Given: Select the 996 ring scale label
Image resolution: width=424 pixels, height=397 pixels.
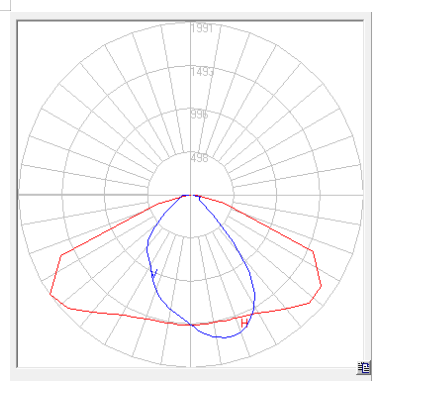Looking at the screenshot, I should click(199, 115).
